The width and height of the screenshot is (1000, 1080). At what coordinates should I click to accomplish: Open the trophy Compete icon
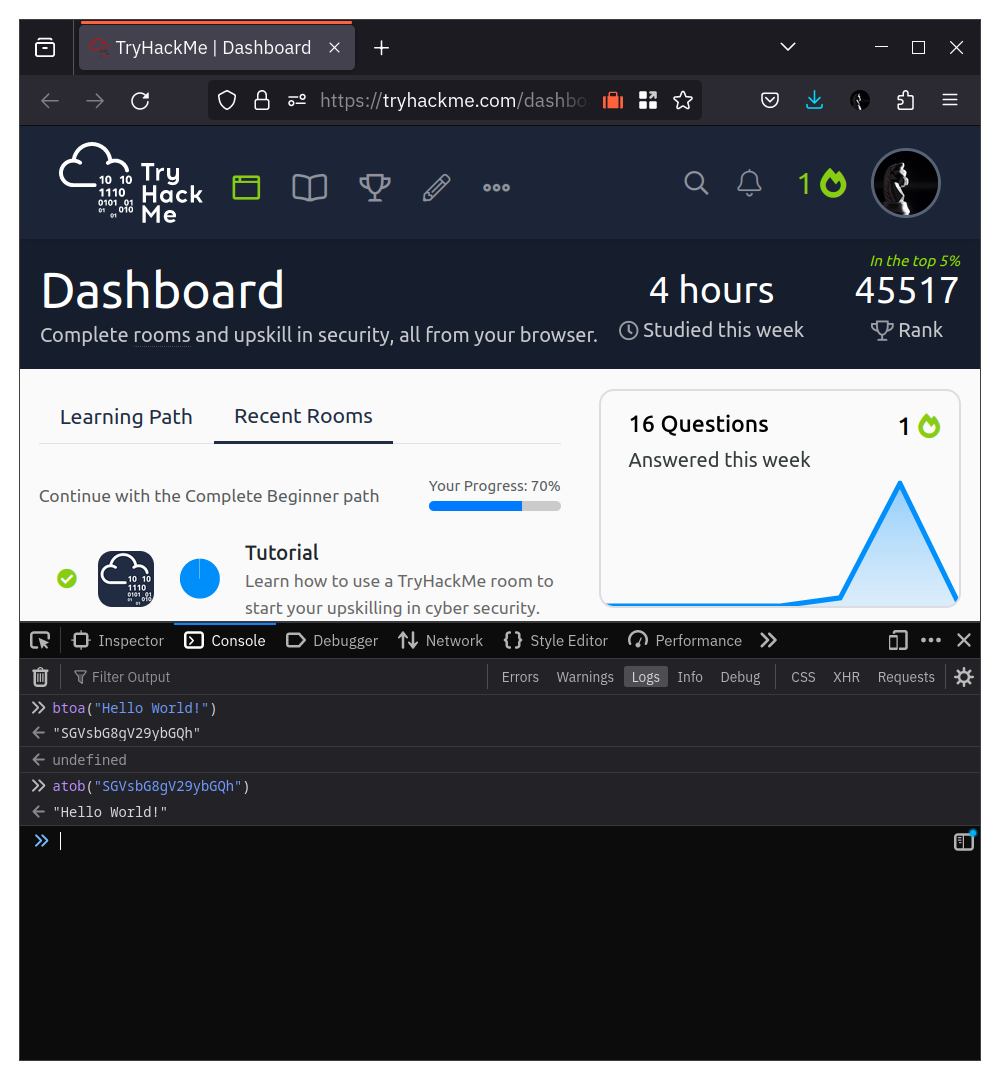tap(374, 187)
